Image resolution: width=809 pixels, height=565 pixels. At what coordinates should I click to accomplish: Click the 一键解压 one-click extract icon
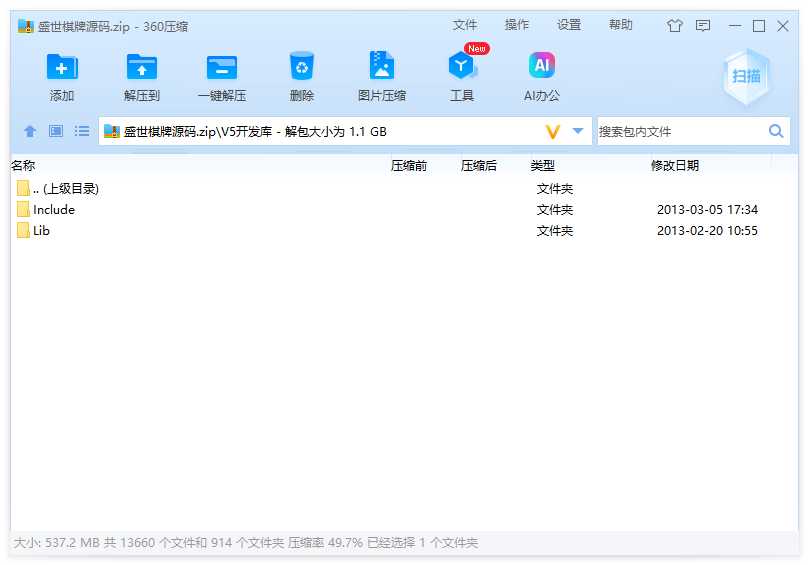222,67
